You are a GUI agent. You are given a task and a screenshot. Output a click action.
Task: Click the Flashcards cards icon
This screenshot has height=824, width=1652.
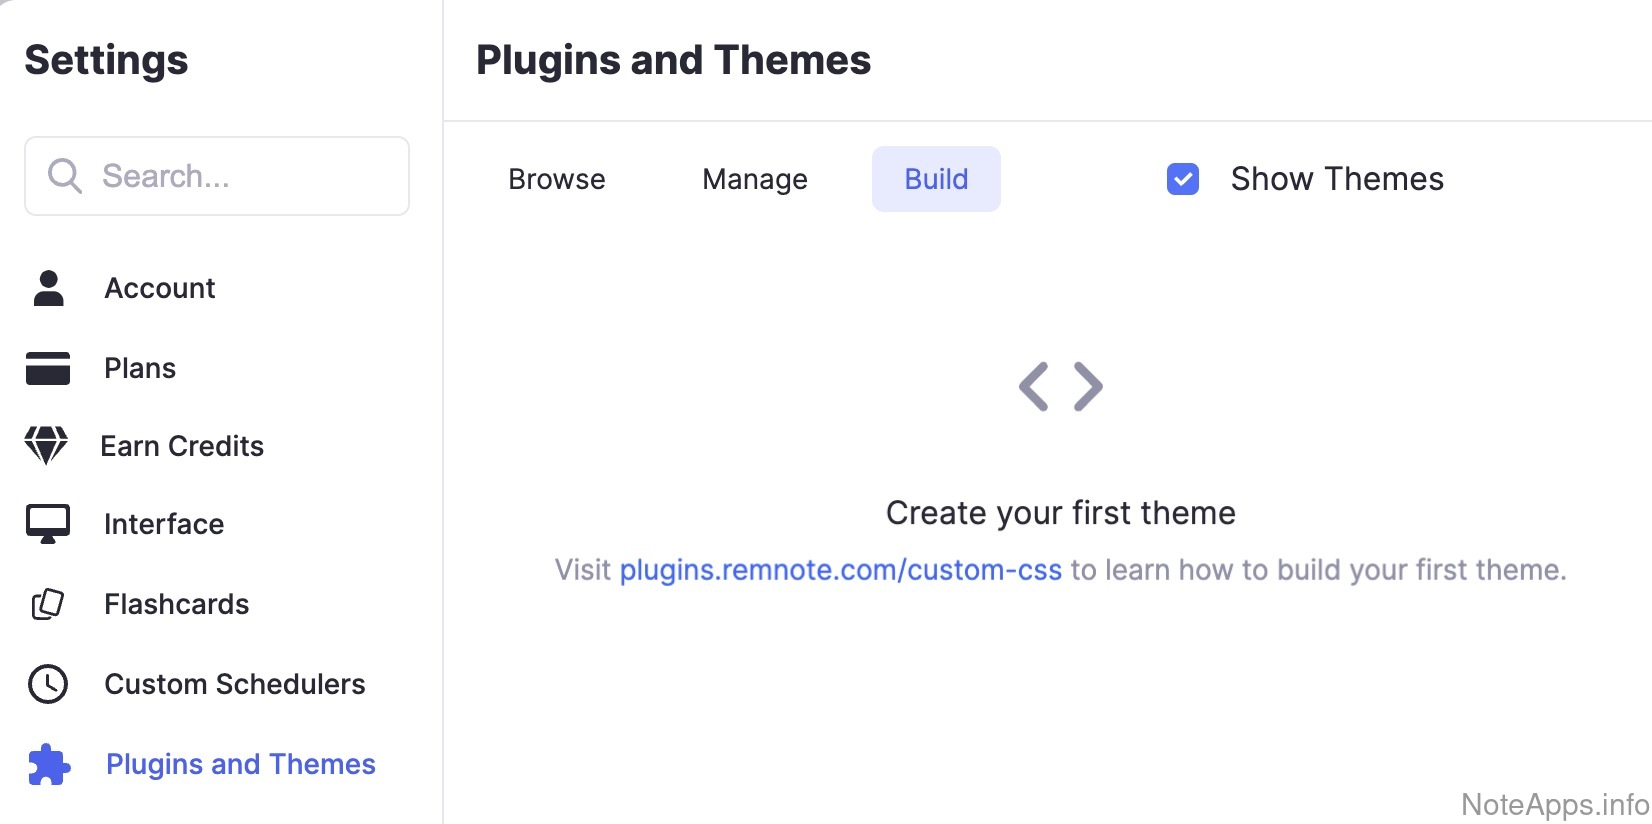coord(48,604)
